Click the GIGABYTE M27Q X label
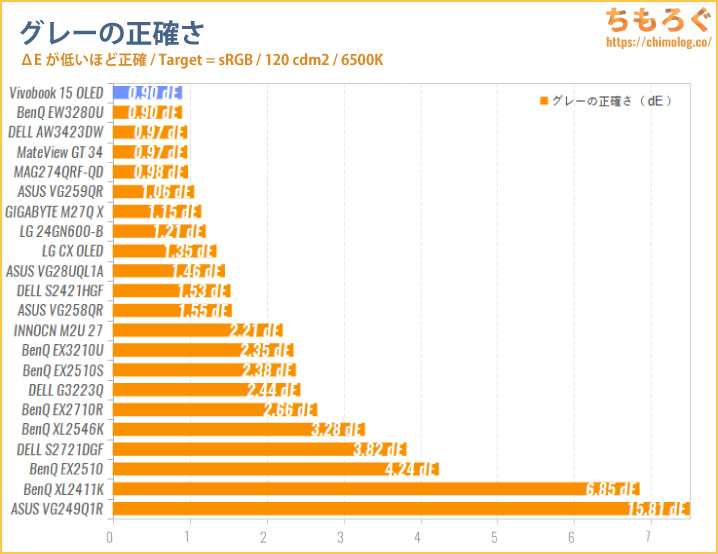 (54, 212)
